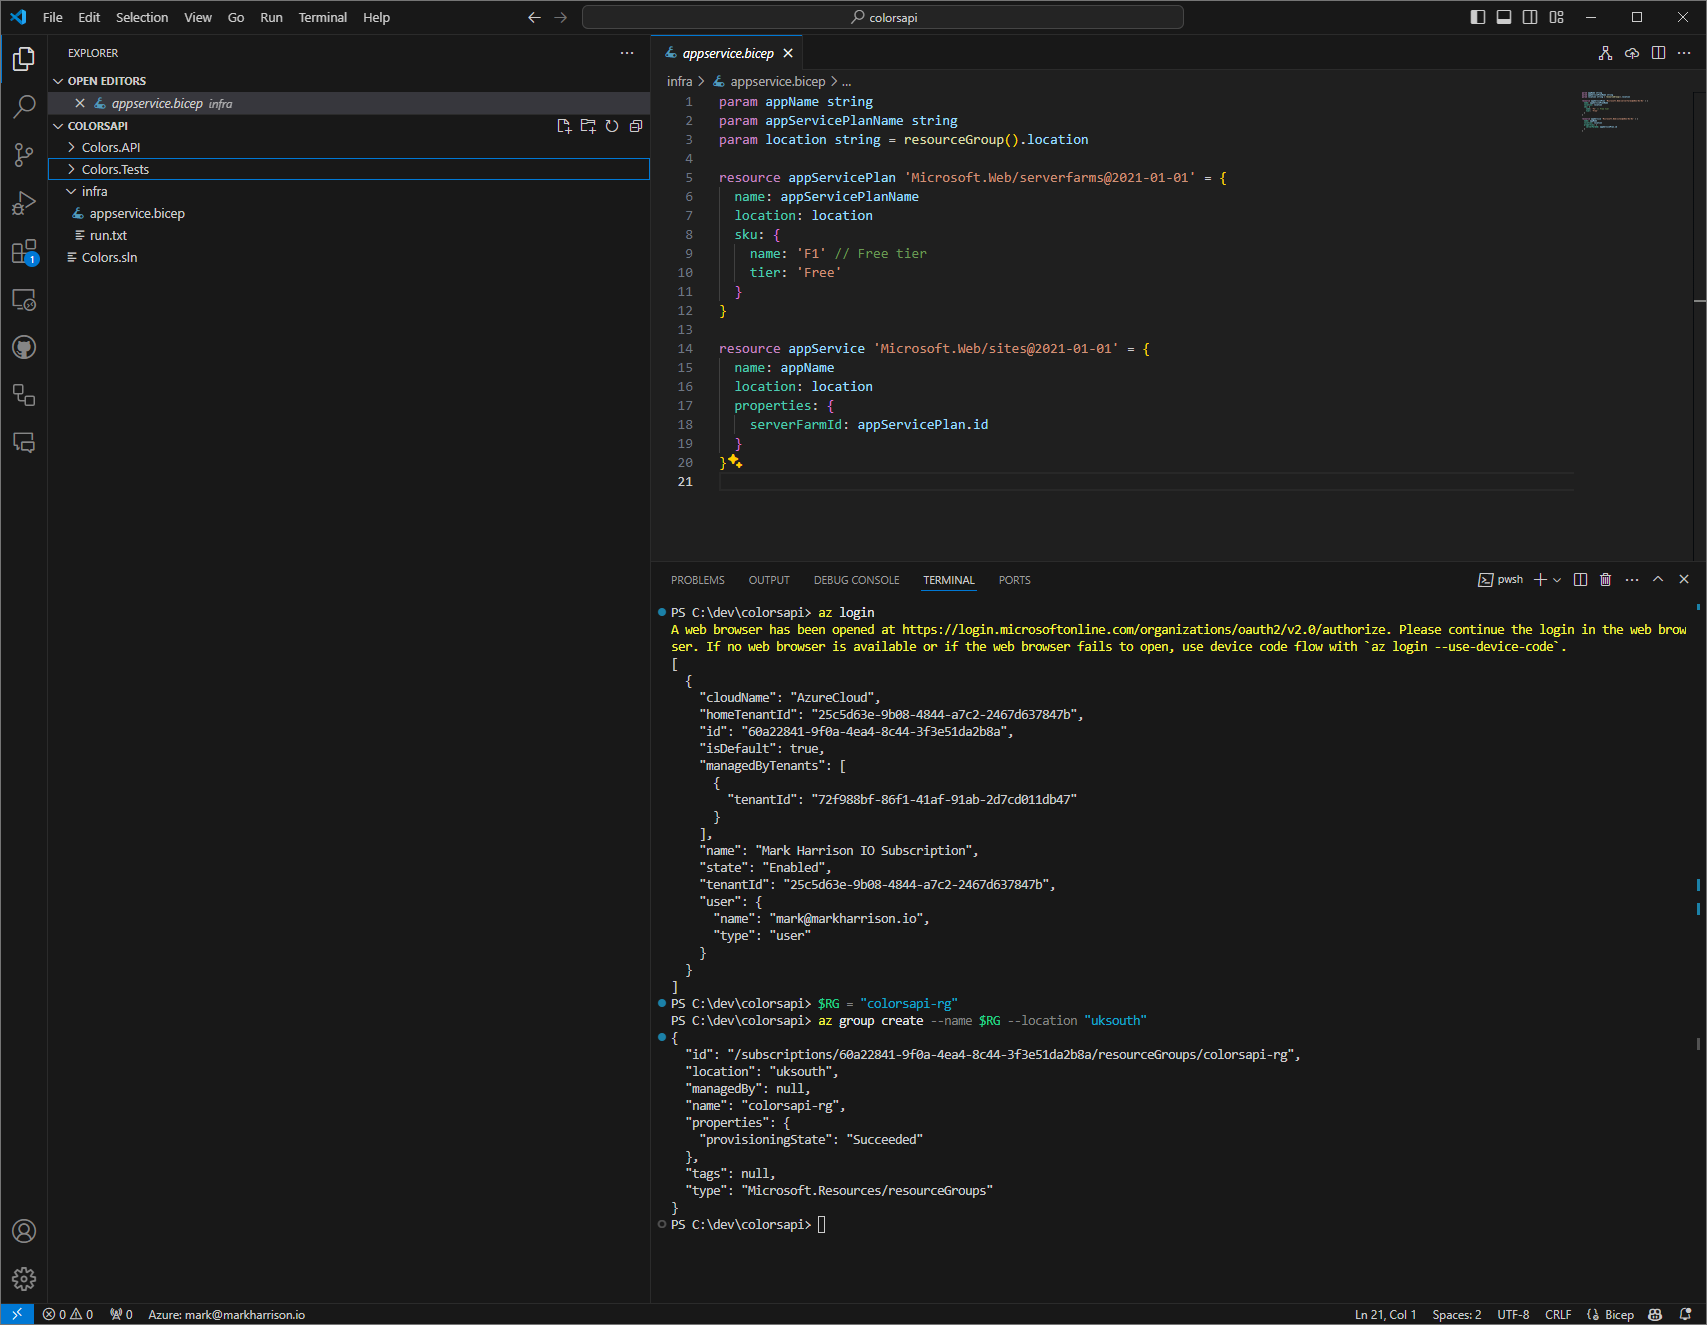Open the GitHub view in activity bar
Viewport: 1707px width, 1325px height.
pos(24,347)
